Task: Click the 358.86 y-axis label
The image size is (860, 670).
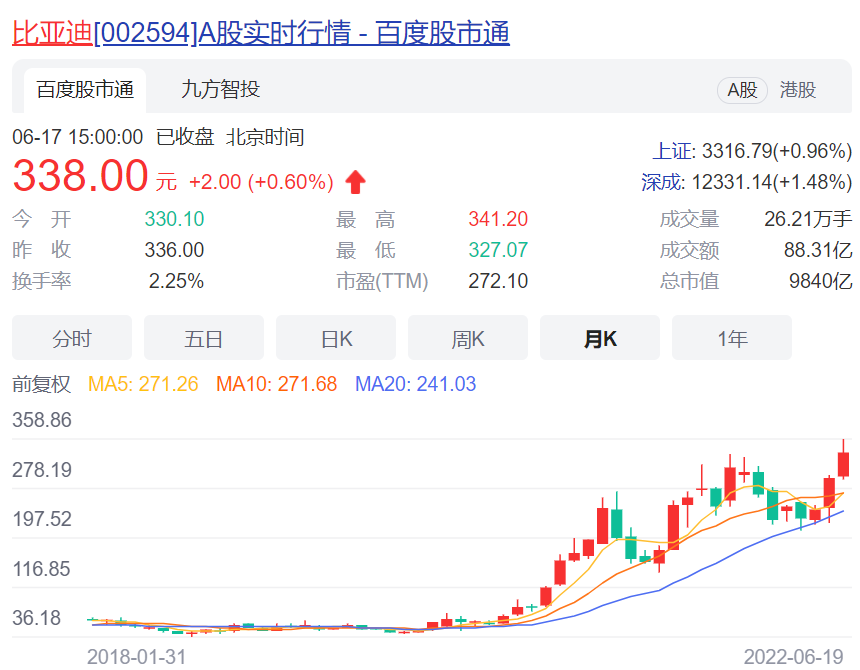Action: click(42, 420)
